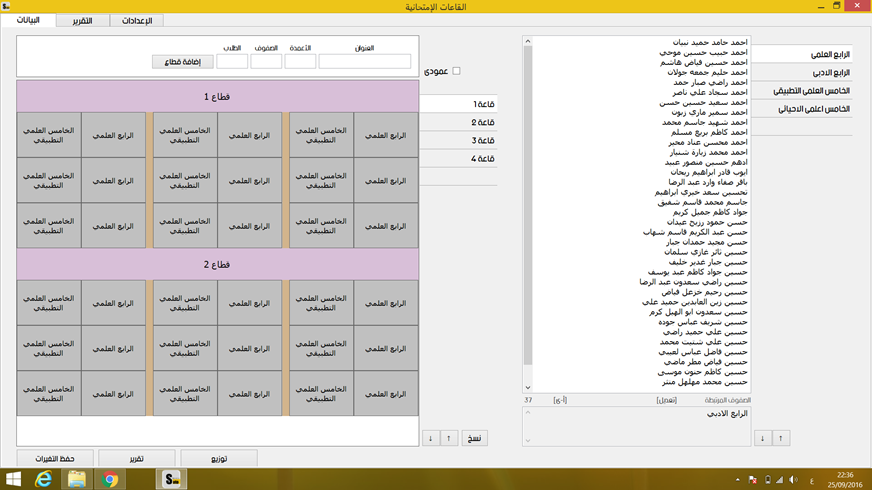872x490 pixels.
Task: Switch to the التقرير tab
Action: click(81, 21)
